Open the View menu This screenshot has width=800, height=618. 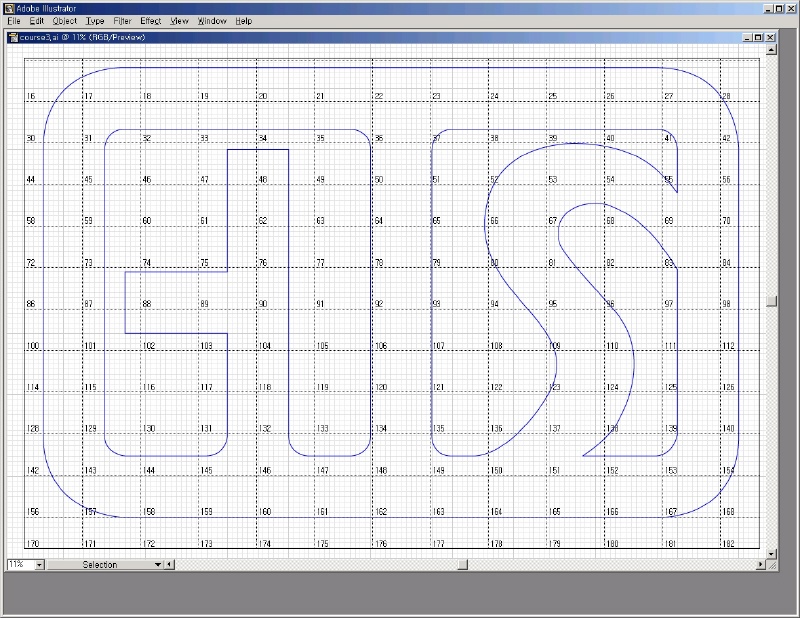coord(179,21)
